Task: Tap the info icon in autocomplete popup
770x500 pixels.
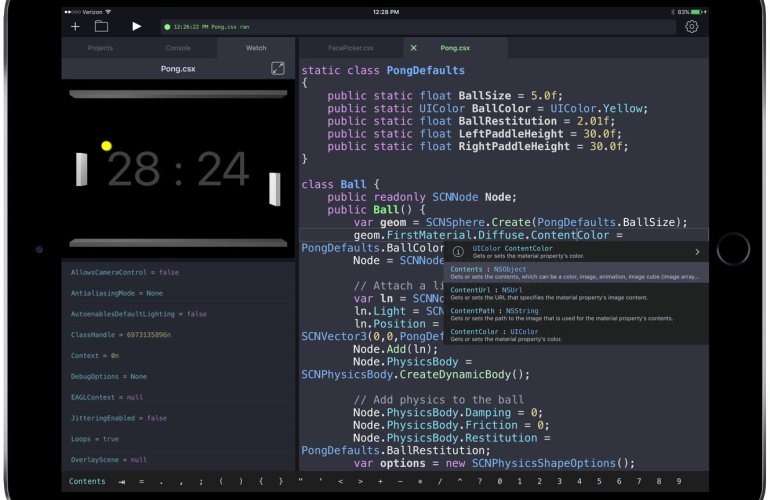Action: (458, 252)
